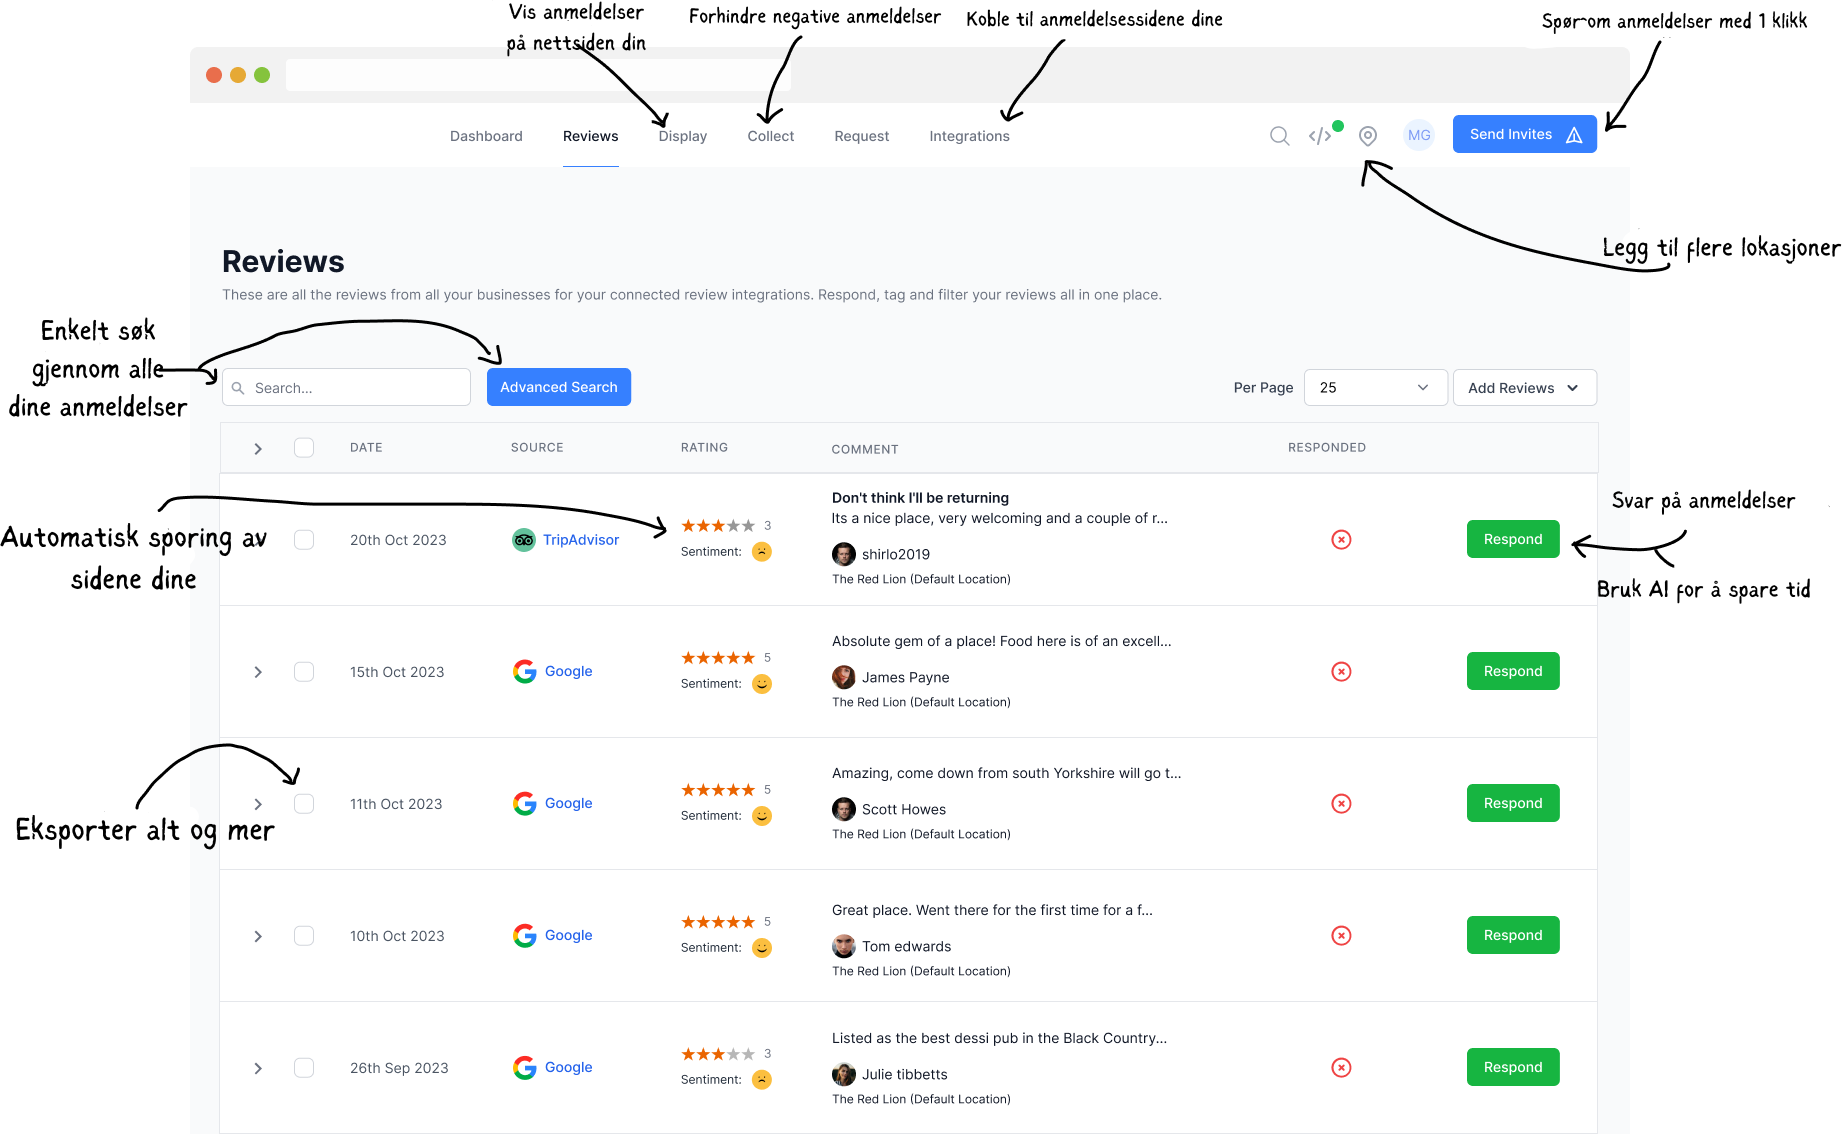This screenshot has height=1134, width=1846.
Task: Click the SOURCE column header
Action: click(537, 448)
